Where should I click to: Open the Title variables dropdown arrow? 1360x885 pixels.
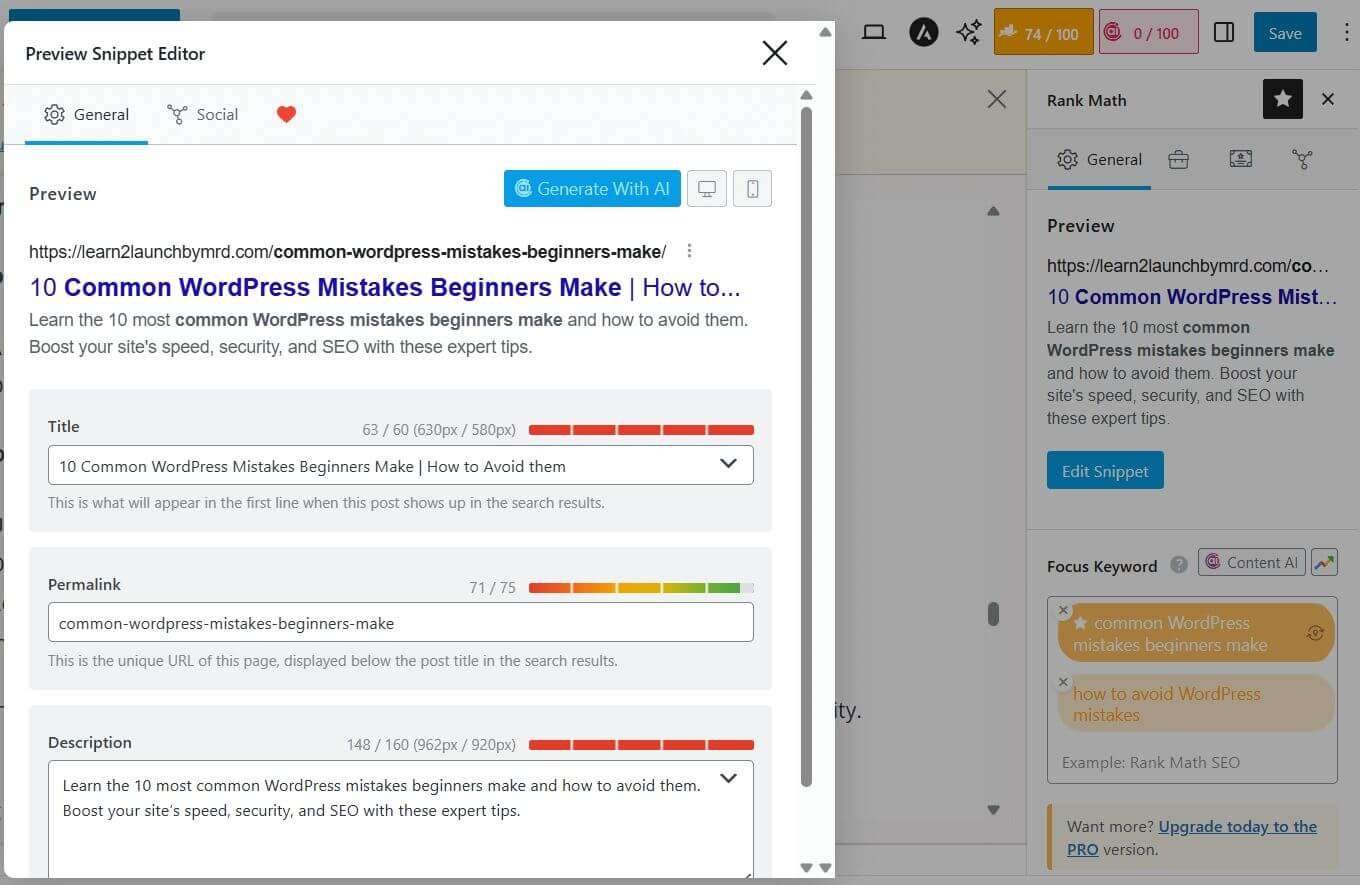pos(728,464)
